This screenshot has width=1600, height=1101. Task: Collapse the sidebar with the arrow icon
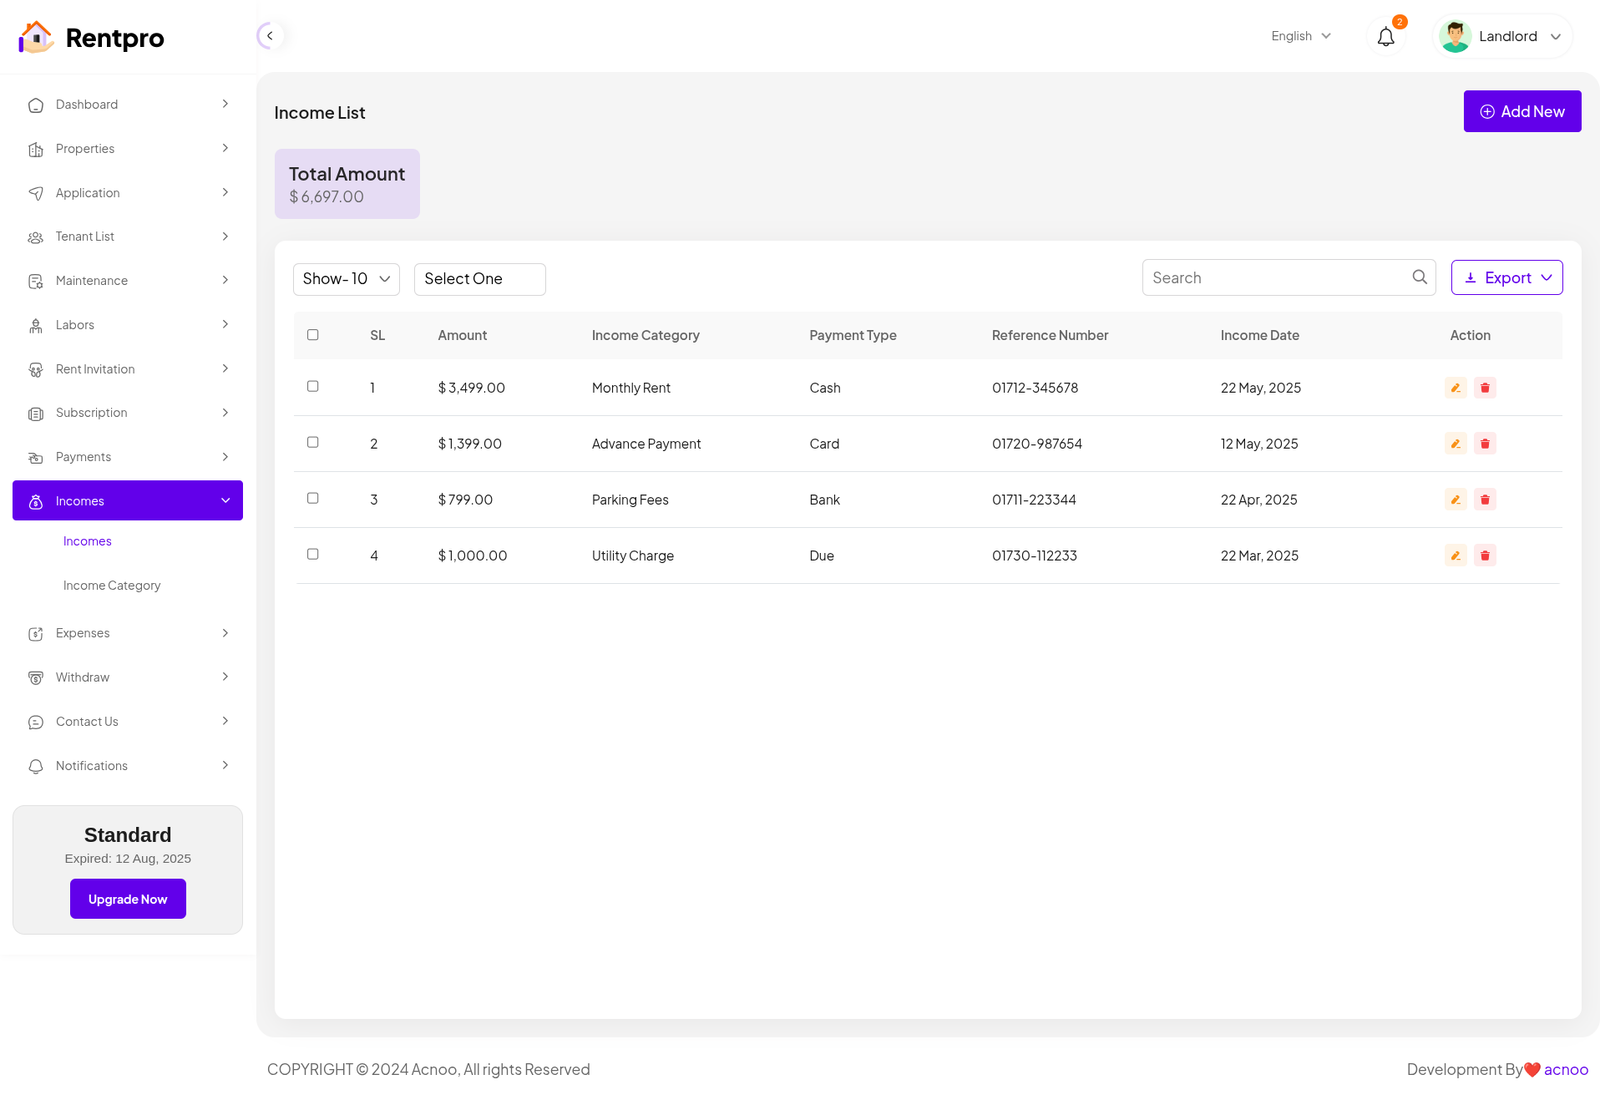tap(269, 36)
